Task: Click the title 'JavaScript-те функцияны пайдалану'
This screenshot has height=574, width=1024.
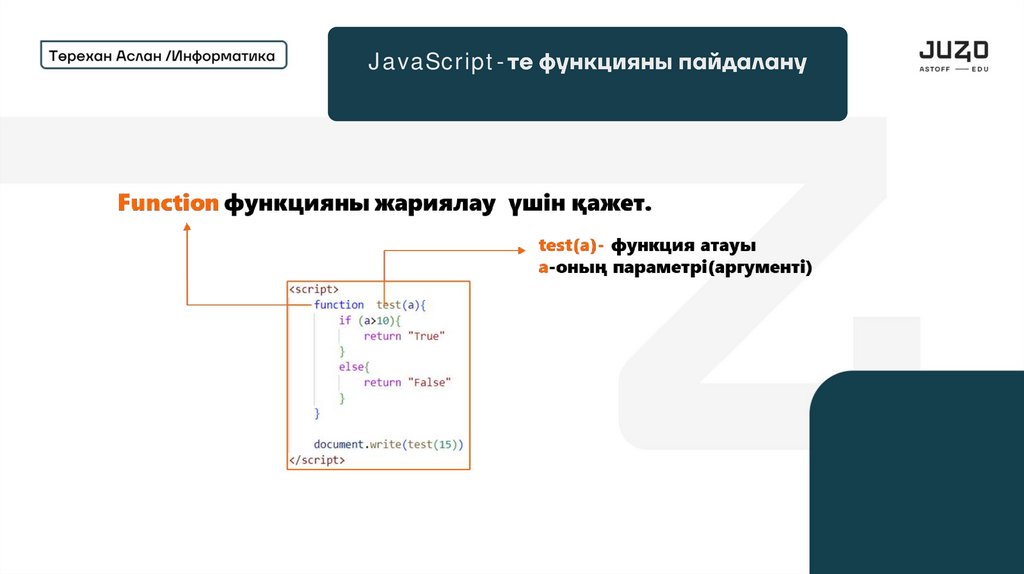Action: [587, 62]
